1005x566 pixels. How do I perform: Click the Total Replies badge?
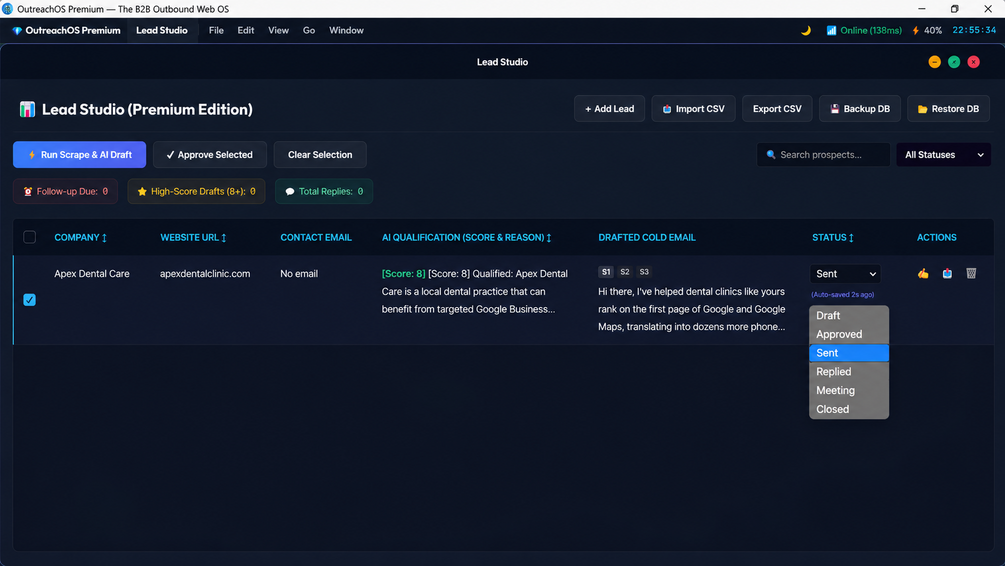click(x=324, y=191)
